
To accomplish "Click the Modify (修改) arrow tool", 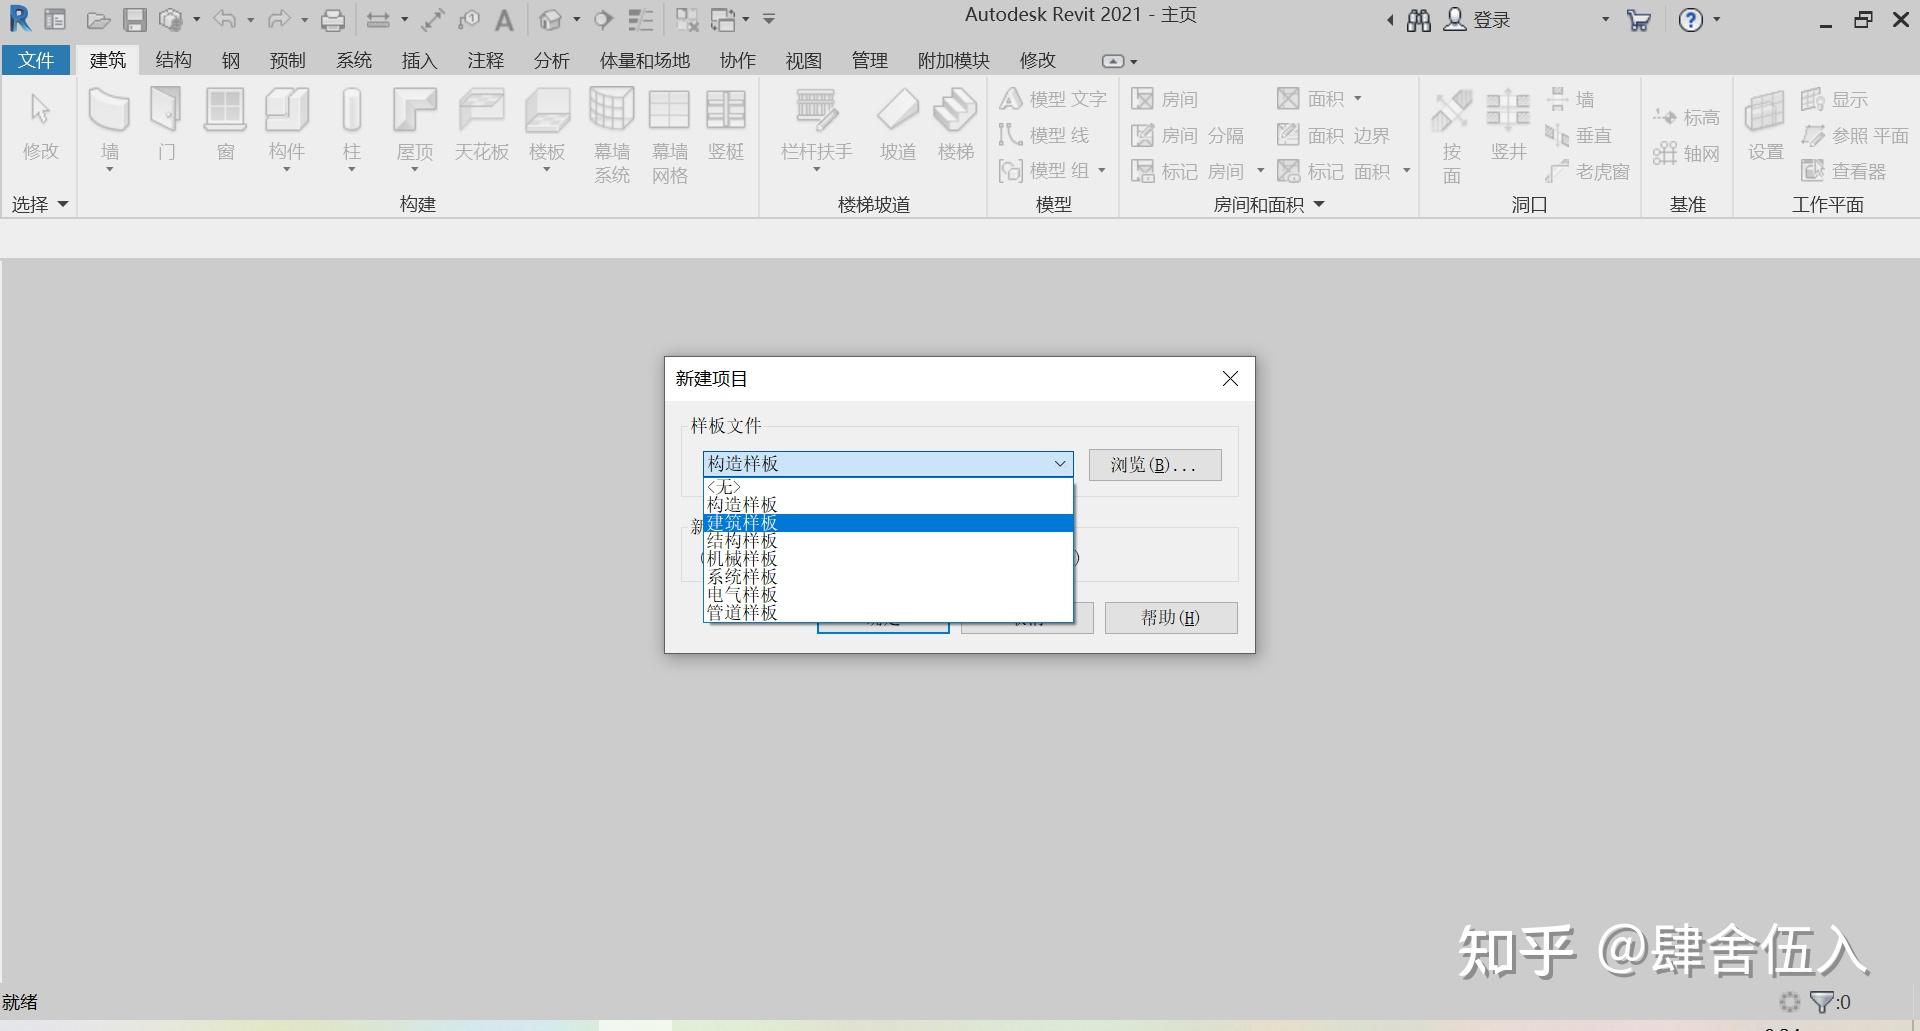I will (x=40, y=125).
